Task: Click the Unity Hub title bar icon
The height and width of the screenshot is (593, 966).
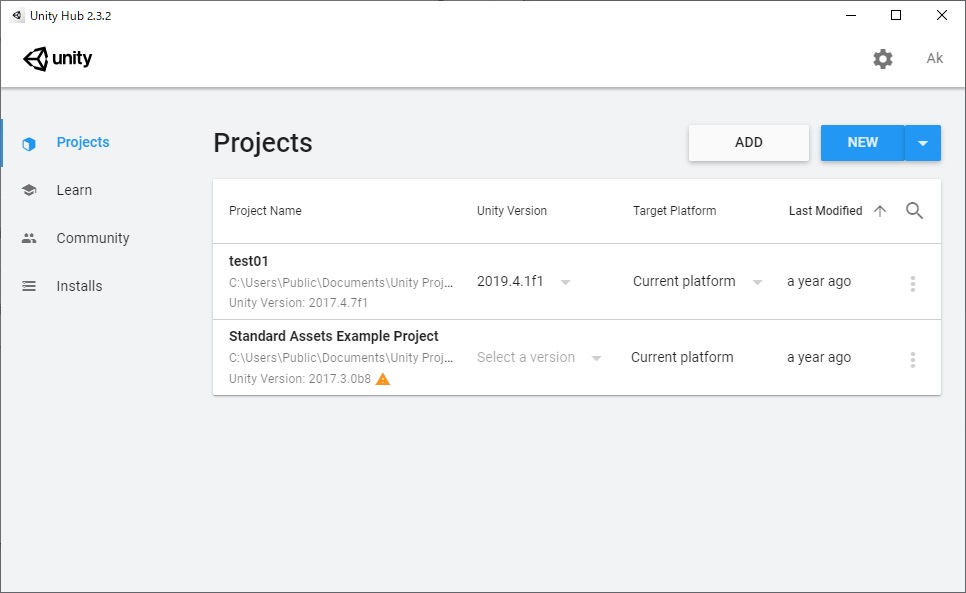Action: point(17,15)
